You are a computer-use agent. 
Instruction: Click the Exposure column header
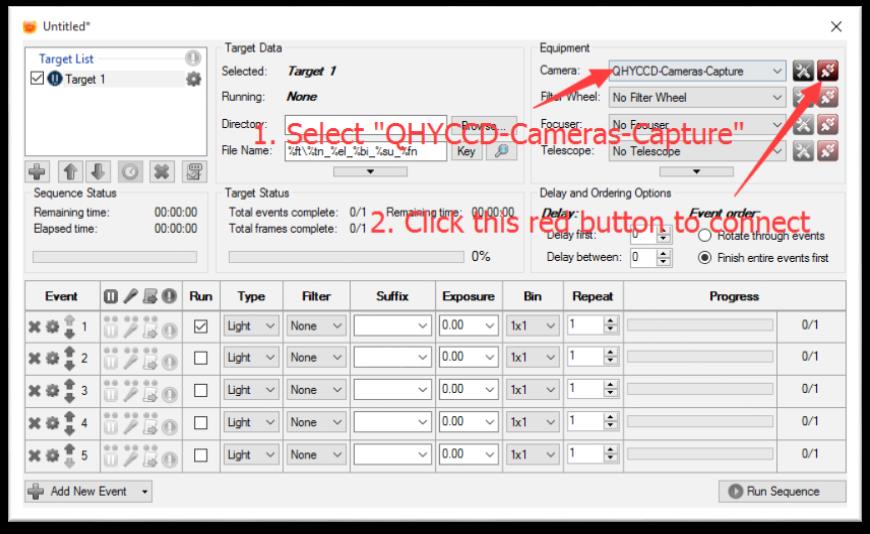click(x=468, y=296)
